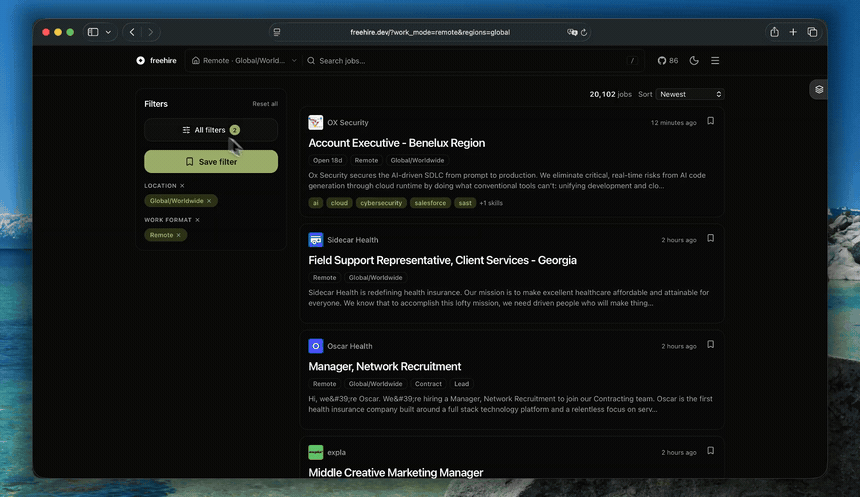Click the 12 minutes ago timestamp
This screenshot has height=497, width=860.
674,123
